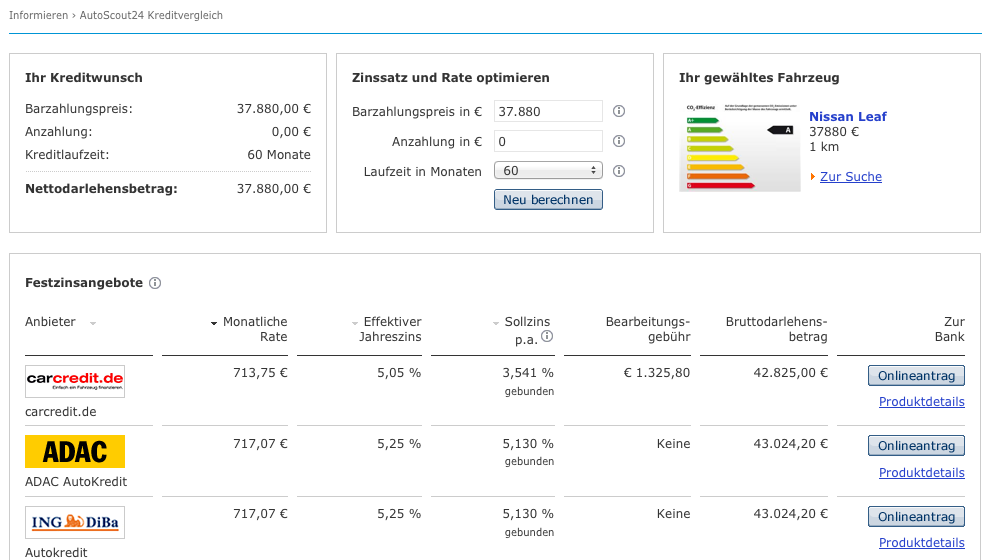Open the Nissan Leaf vehicle link

click(x=847, y=117)
